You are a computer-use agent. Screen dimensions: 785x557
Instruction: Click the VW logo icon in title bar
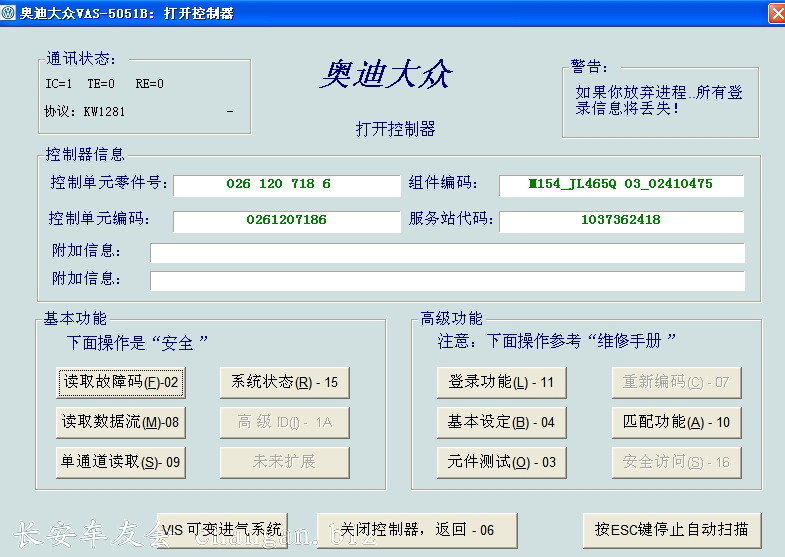point(8,13)
